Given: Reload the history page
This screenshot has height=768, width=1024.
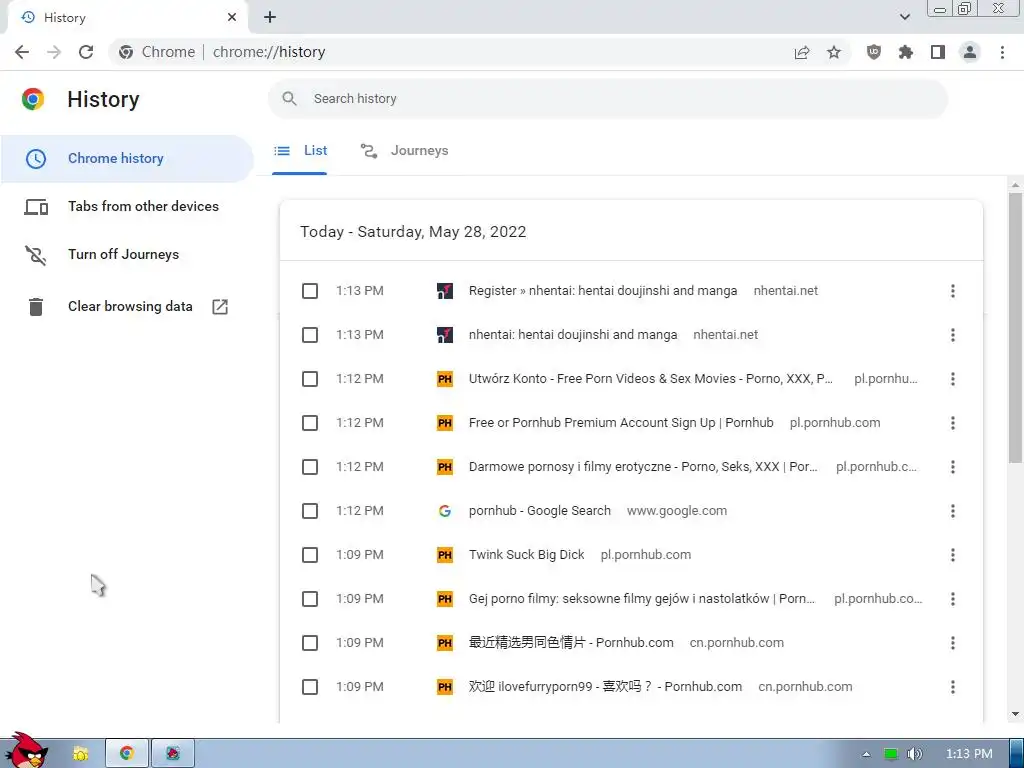Looking at the screenshot, I should coord(86,52).
